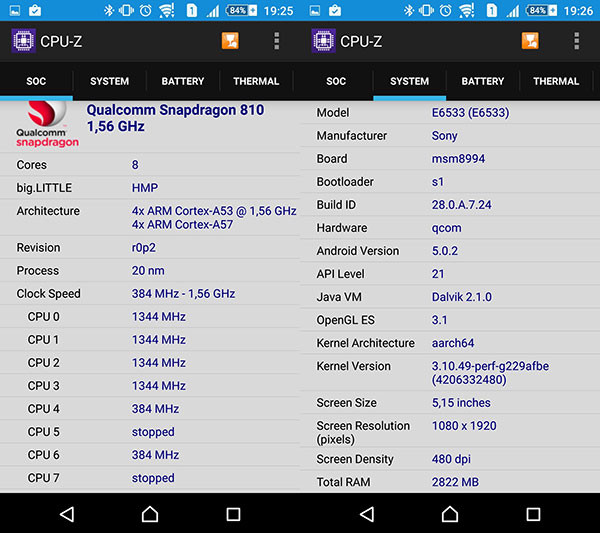Image resolution: width=600 pixels, height=533 pixels.
Task: Switch to the BATTERY tab in the left screen
Action: point(183,81)
